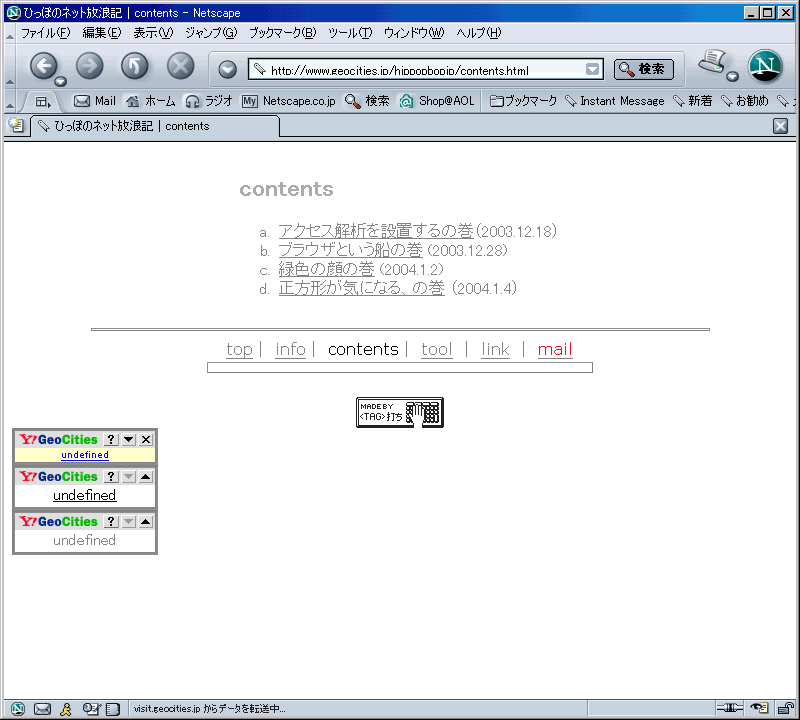Open the ファイル(F) menu
The width and height of the screenshot is (800, 720).
45,33
